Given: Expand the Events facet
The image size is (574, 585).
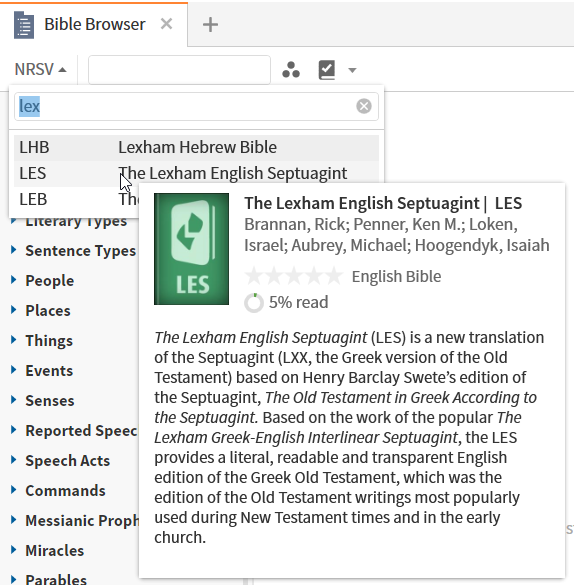Looking at the screenshot, I should (14, 370).
